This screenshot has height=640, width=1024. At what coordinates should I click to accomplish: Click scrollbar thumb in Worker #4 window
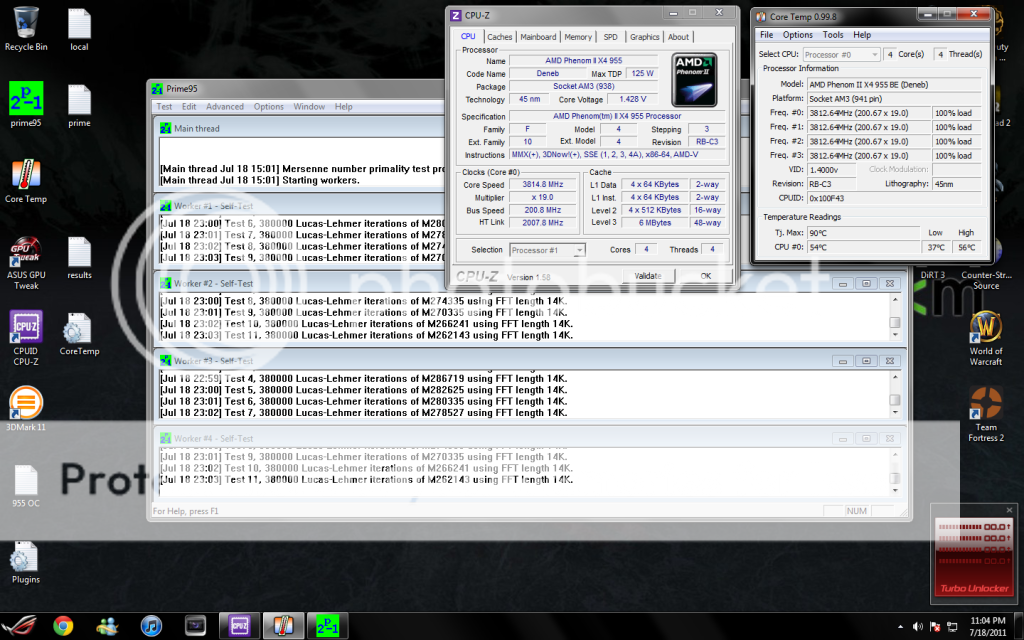click(895, 478)
